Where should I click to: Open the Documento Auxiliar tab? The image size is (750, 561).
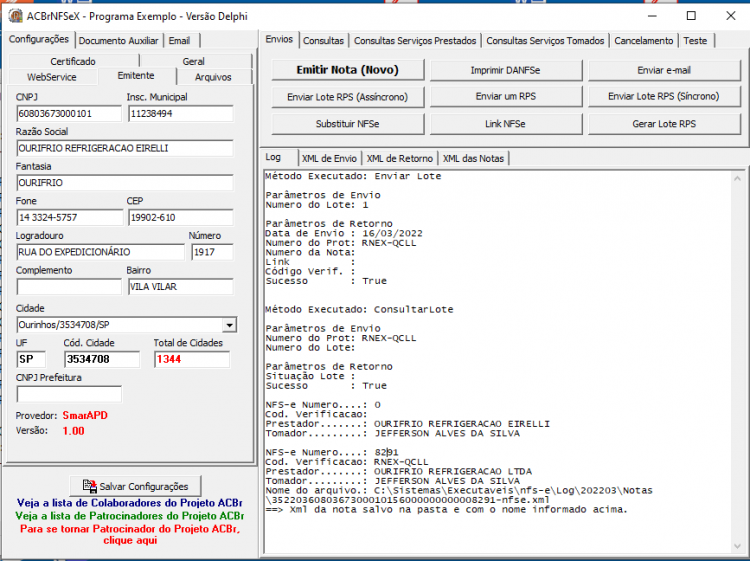click(119, 41)
